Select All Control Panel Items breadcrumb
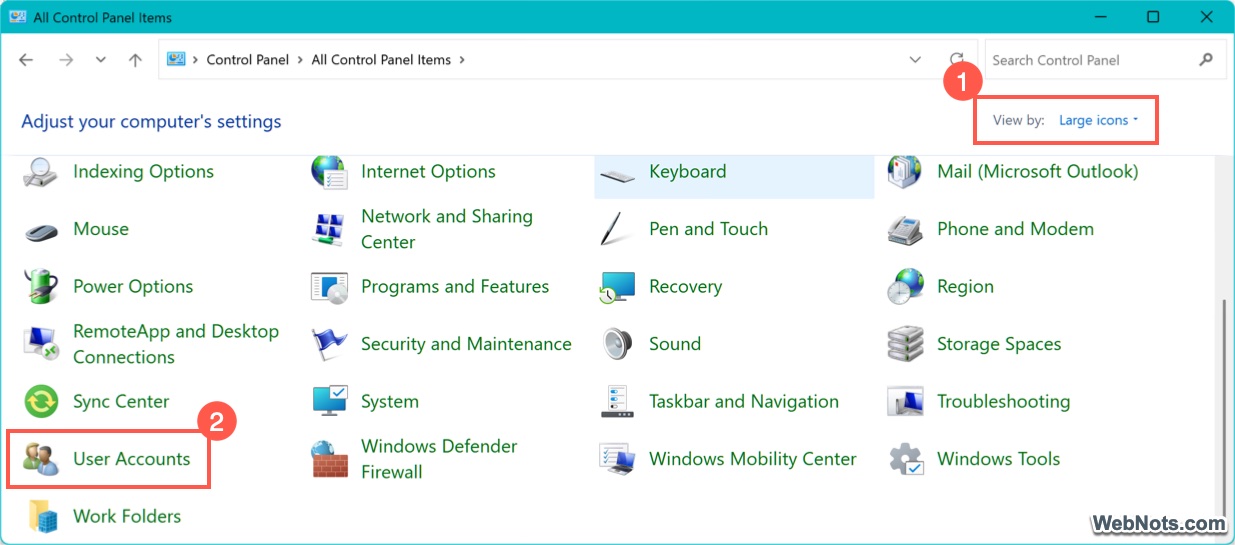The width and height of the screenshot is (1235, 545). (381, 60)
